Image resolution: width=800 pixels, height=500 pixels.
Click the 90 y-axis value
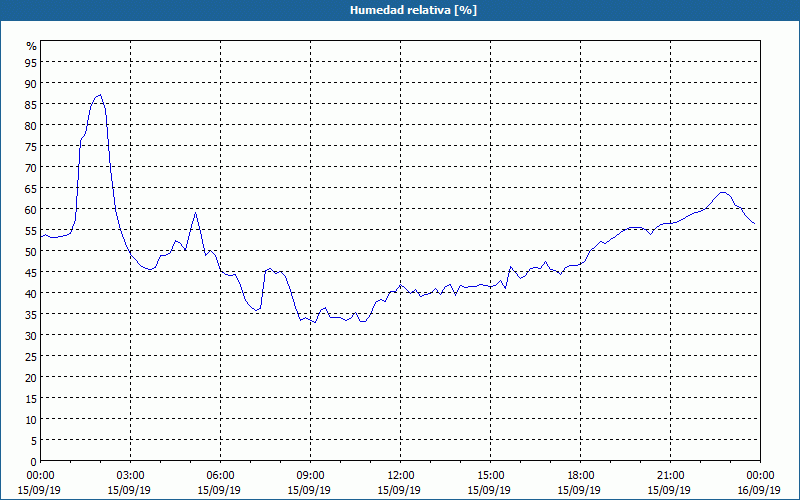[31, 83]
